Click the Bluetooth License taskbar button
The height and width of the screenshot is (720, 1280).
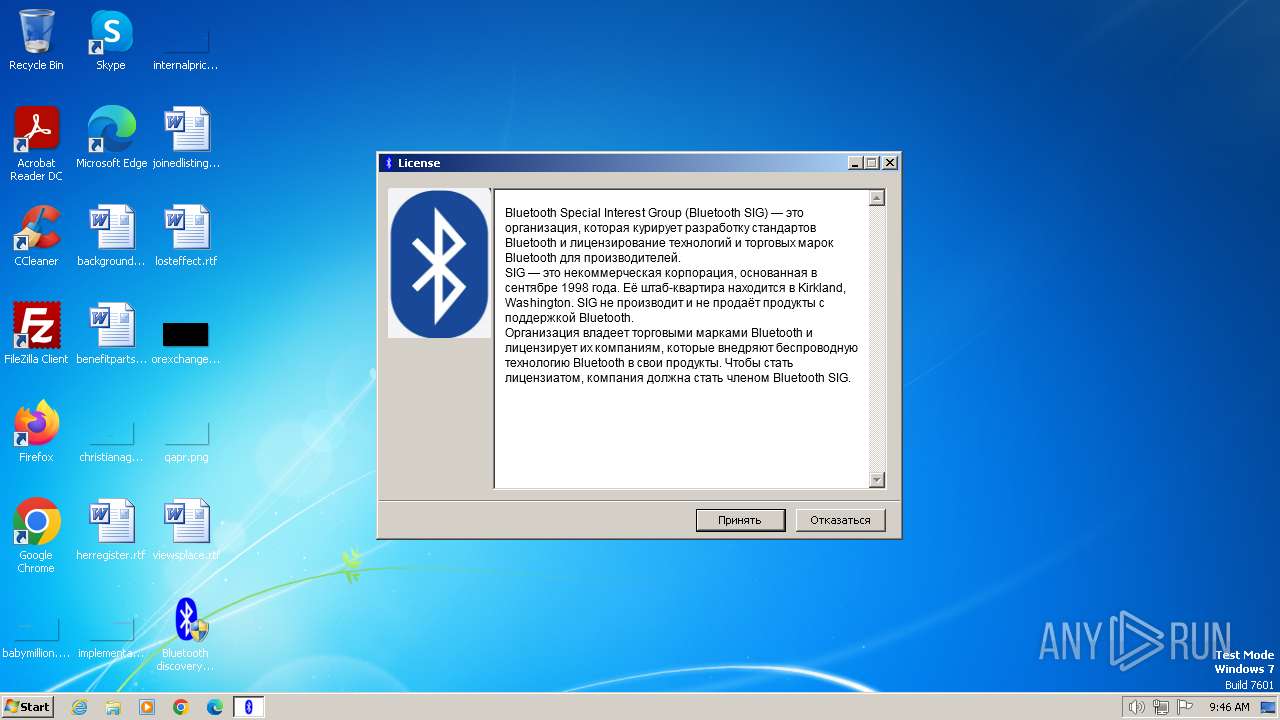pos(249,707)
